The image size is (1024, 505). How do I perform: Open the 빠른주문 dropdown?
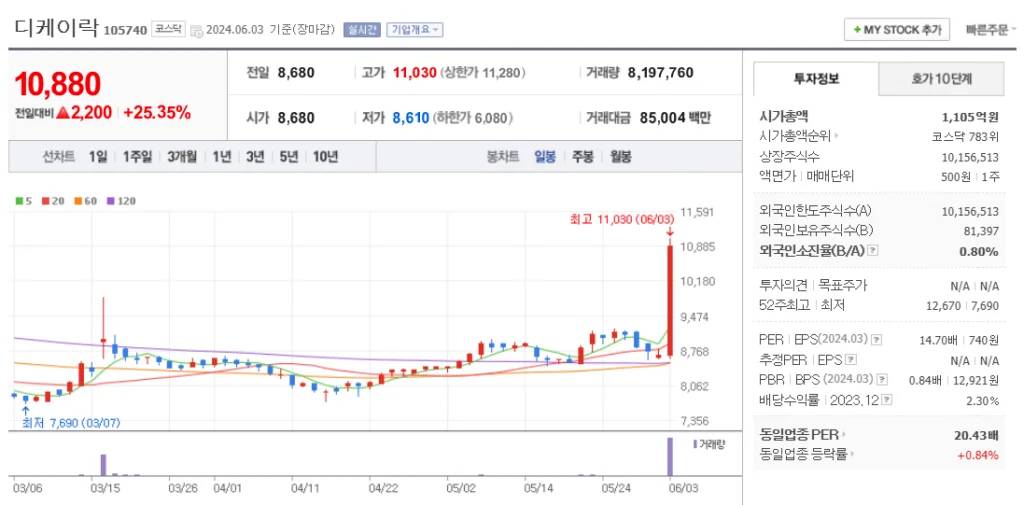(x=991, y=30)
